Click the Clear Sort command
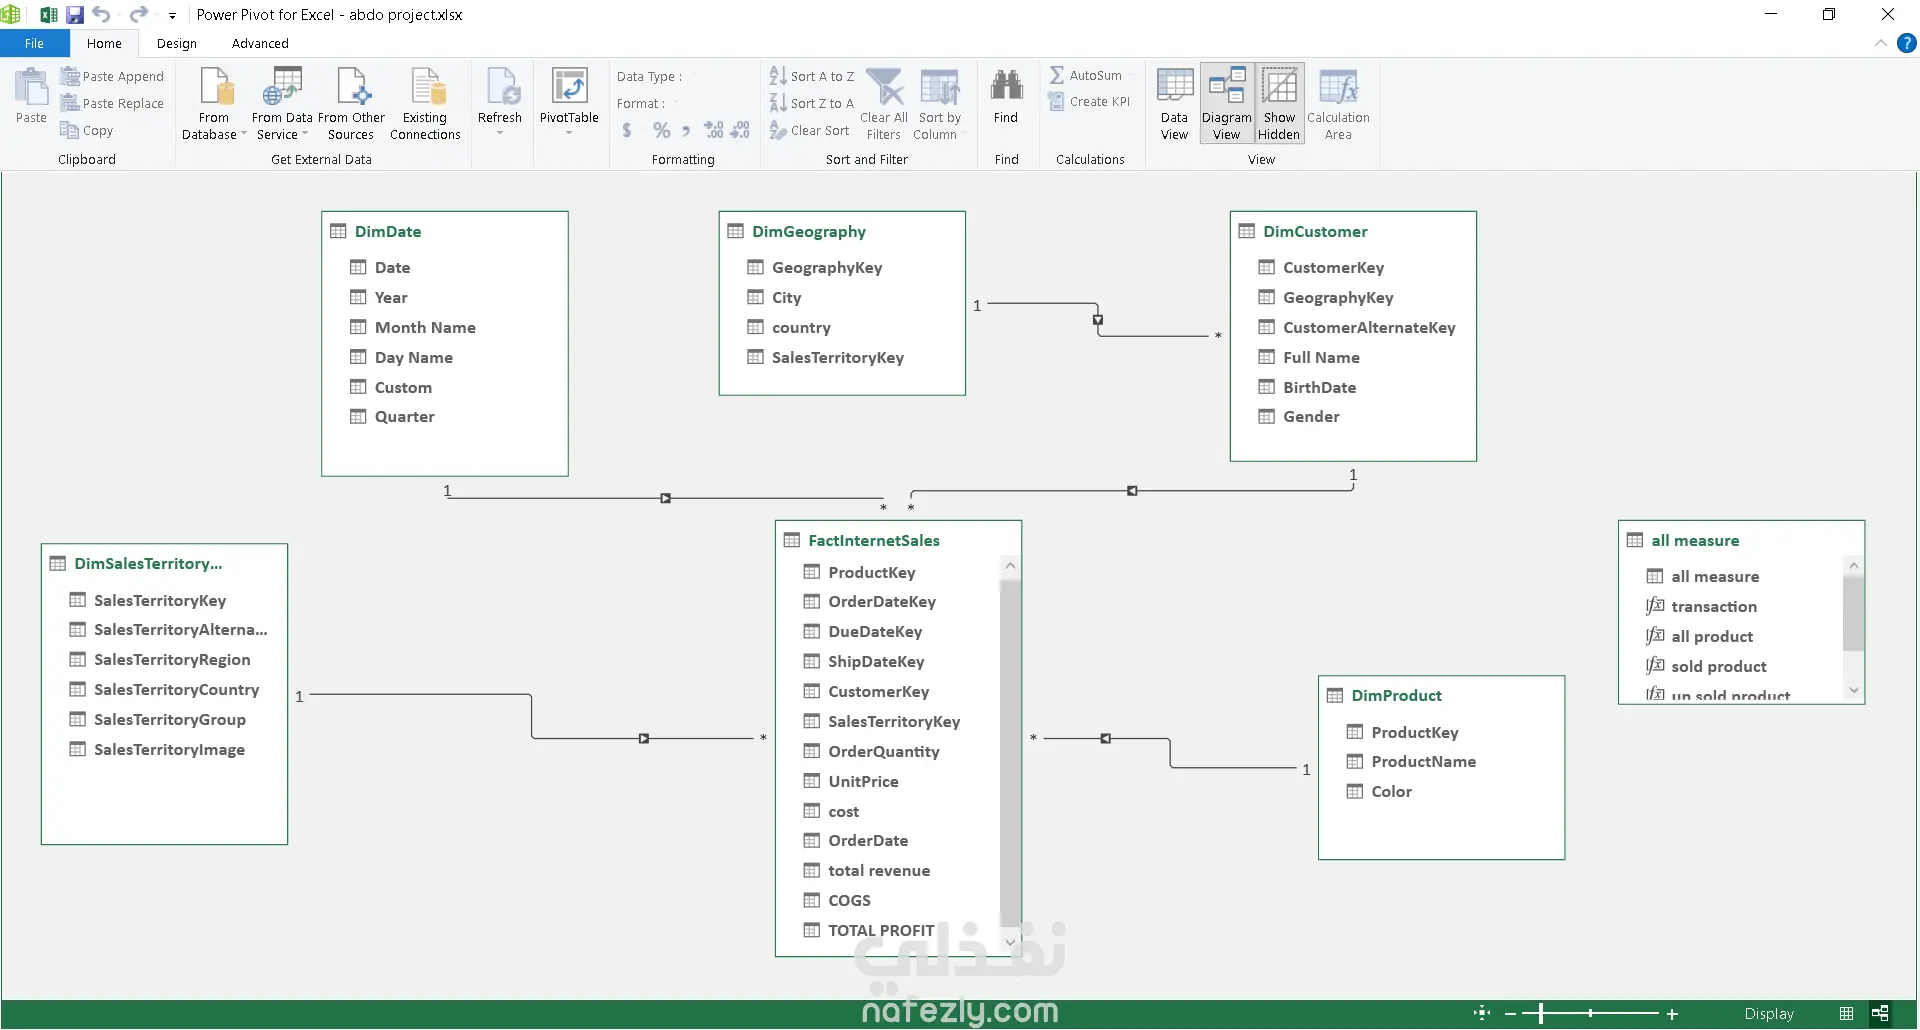The height and width of the screenshot is (1030, 1920). 810,130
